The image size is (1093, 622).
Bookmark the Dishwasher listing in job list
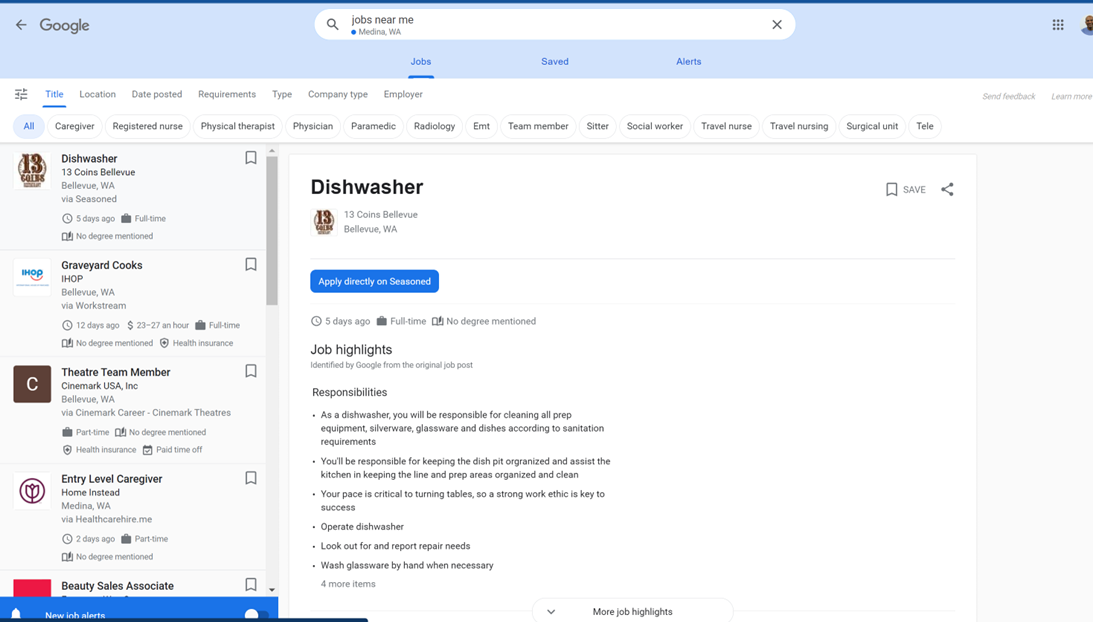(x=251, y=158)
